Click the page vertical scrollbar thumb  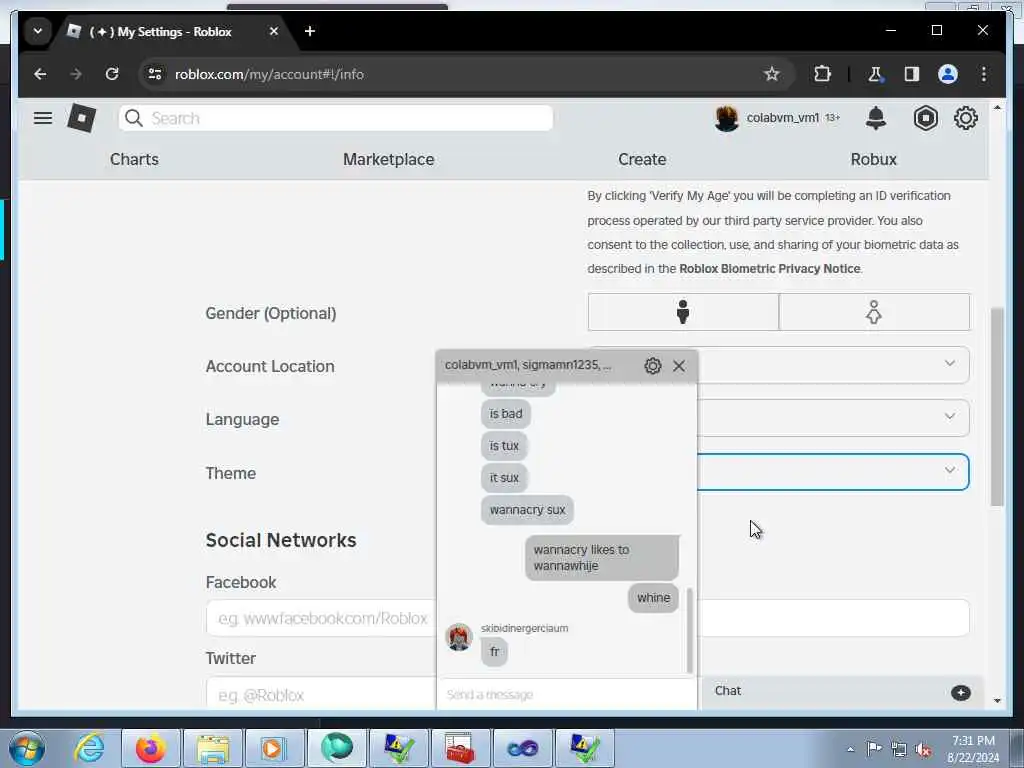click(x=997, y=406)
